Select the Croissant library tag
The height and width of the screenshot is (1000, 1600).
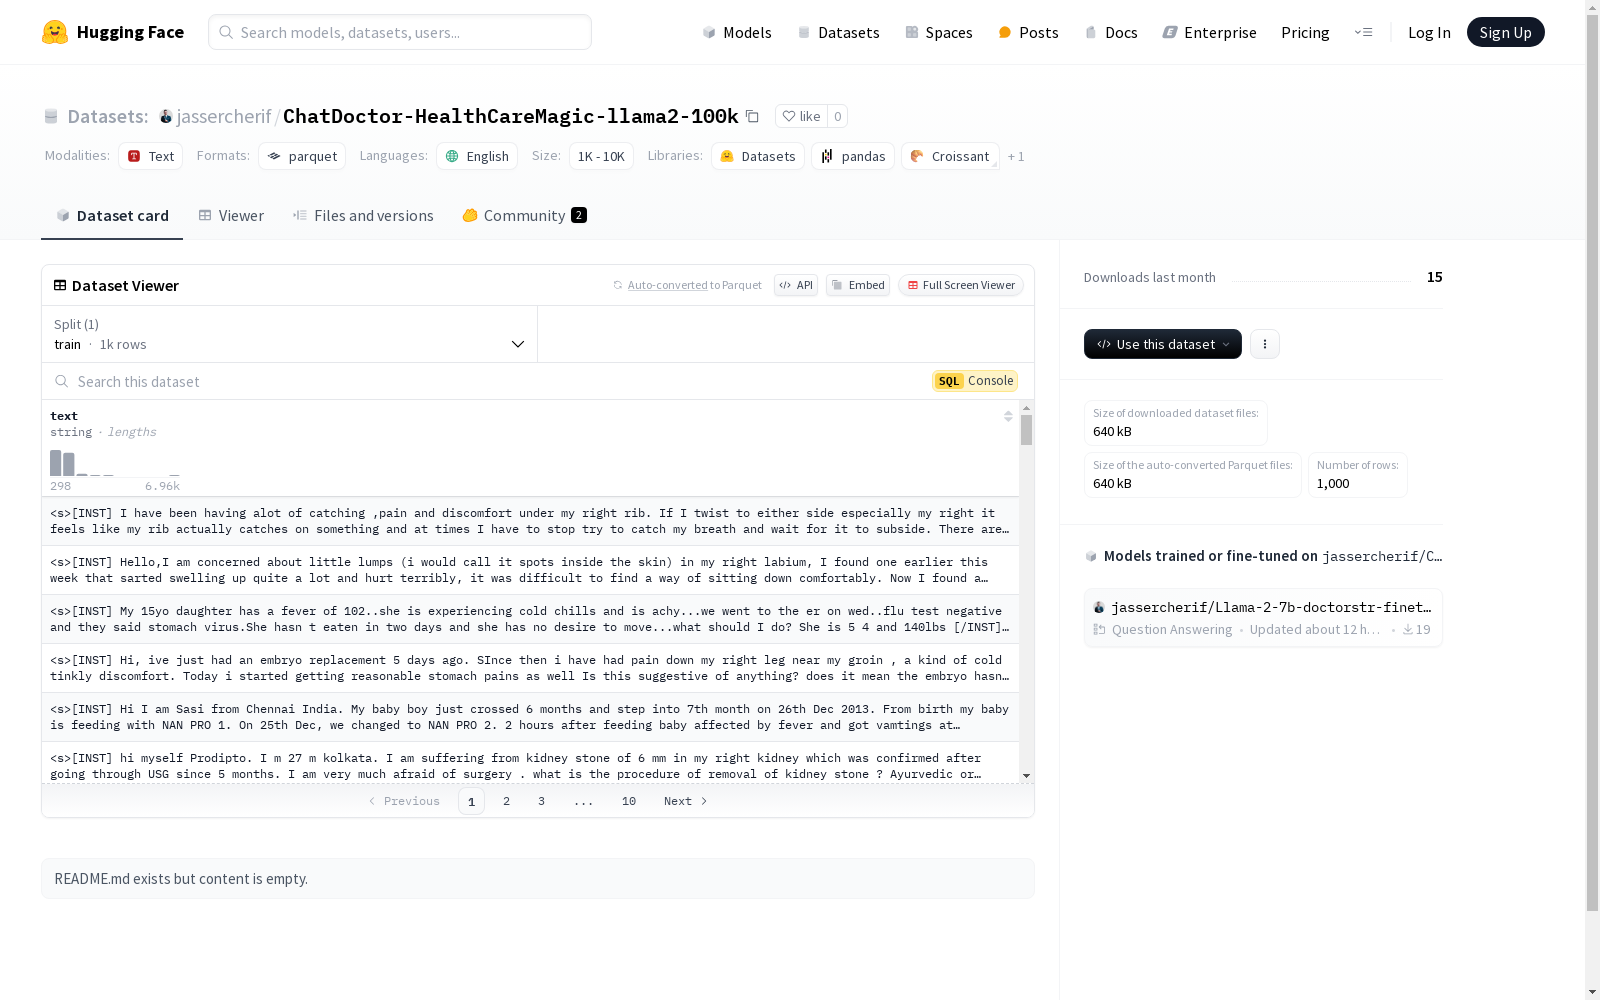pos(950,156)
